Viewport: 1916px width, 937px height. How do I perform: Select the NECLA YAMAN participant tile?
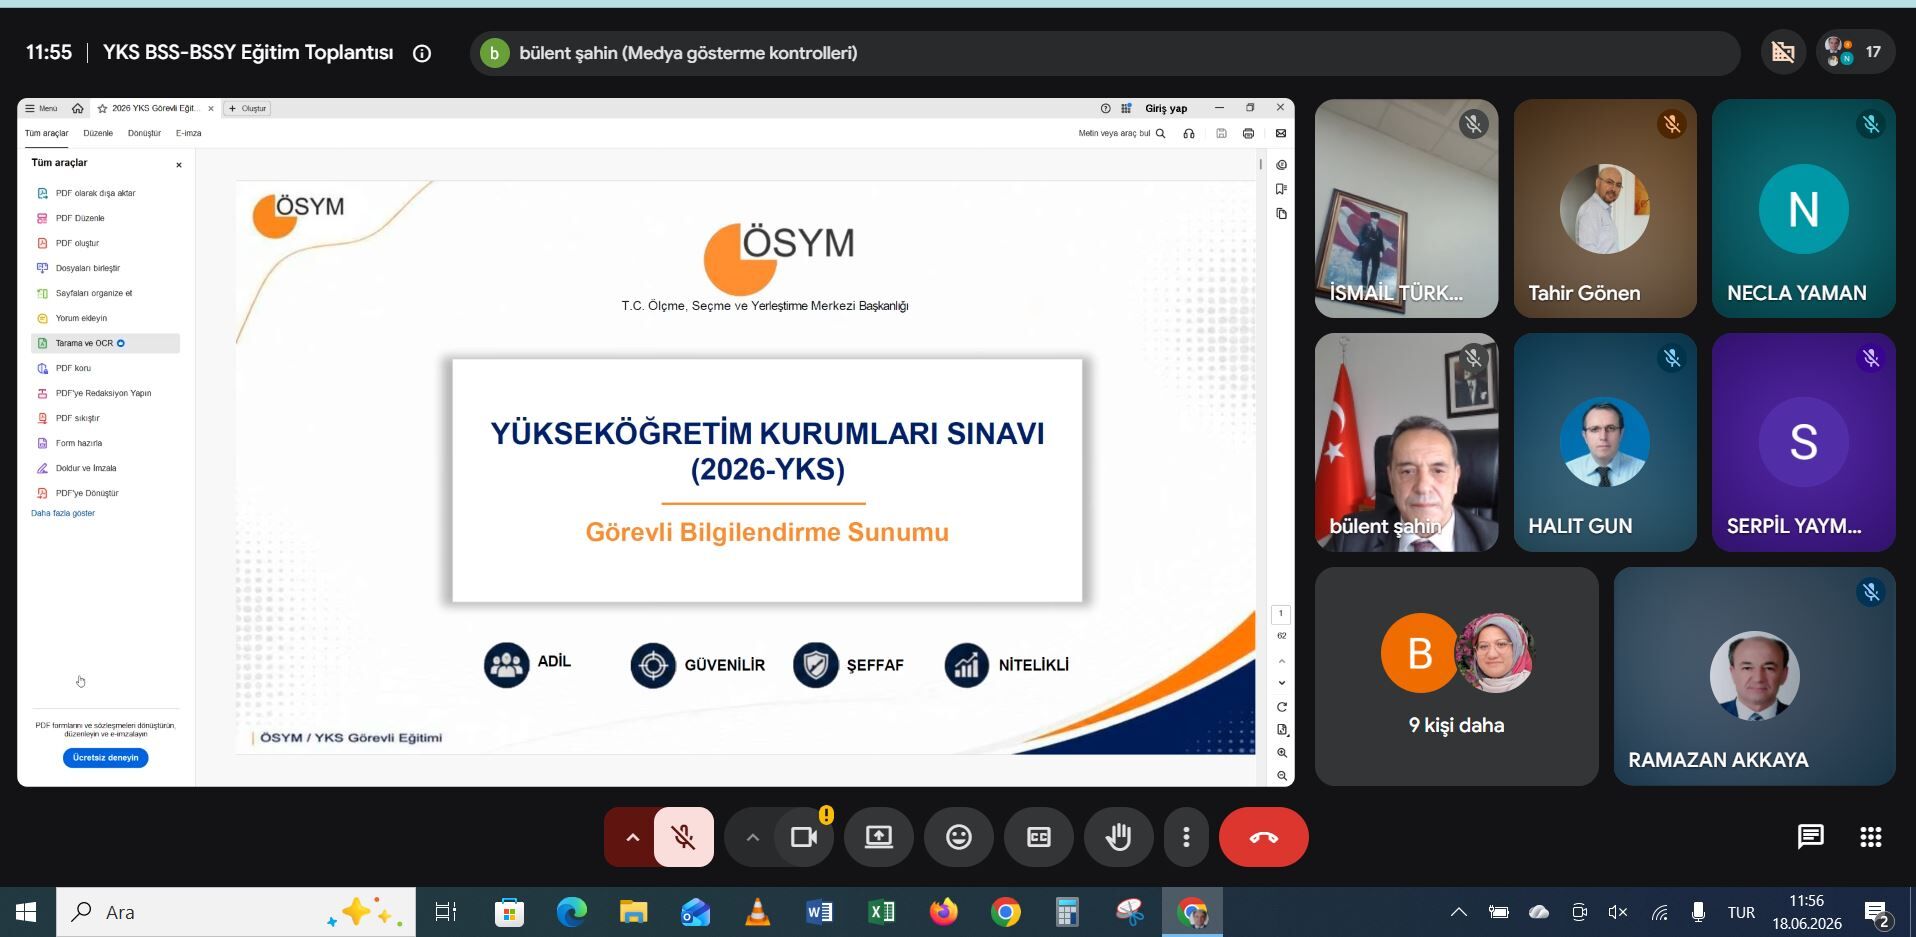tap(1804, 208)
